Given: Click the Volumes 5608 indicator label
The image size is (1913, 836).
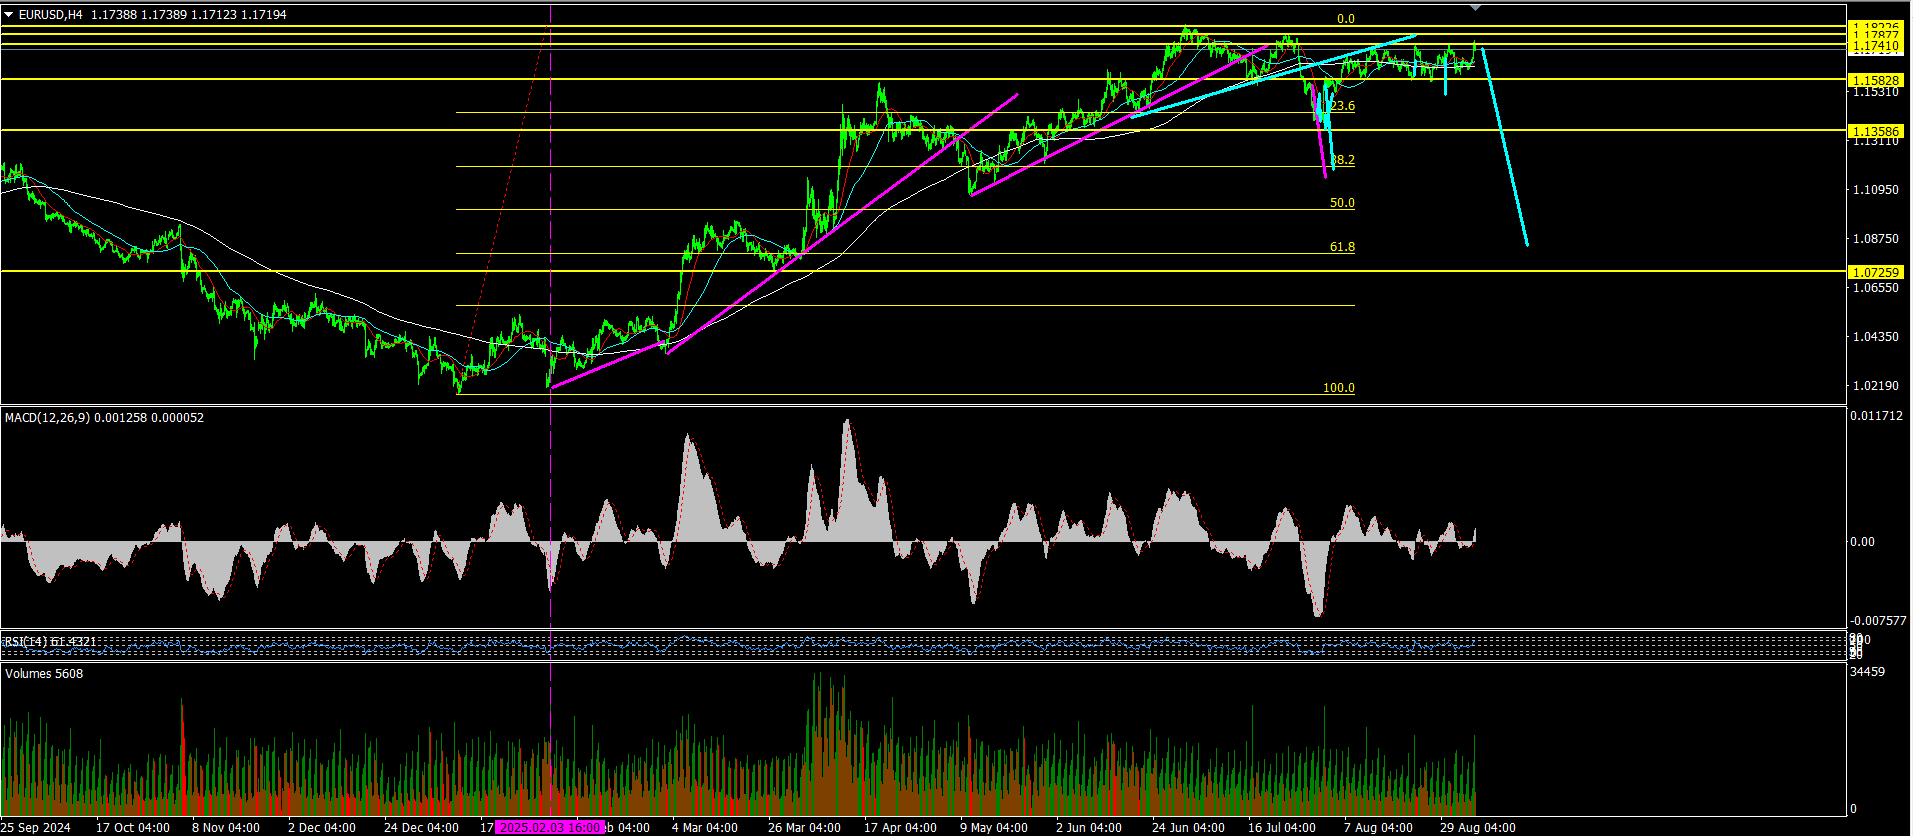Looking at the screenshot, I should pos(44,674).
